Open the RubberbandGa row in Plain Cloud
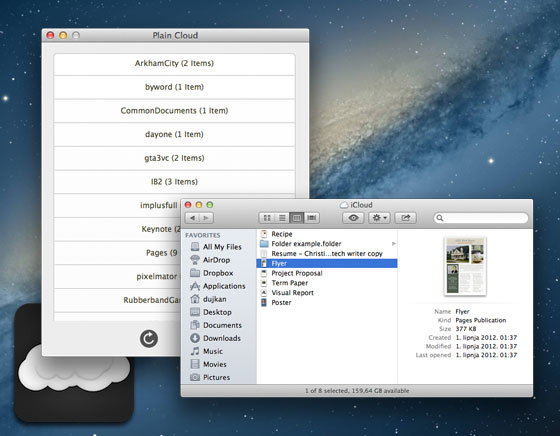The image size is (560, 436). 117,300
